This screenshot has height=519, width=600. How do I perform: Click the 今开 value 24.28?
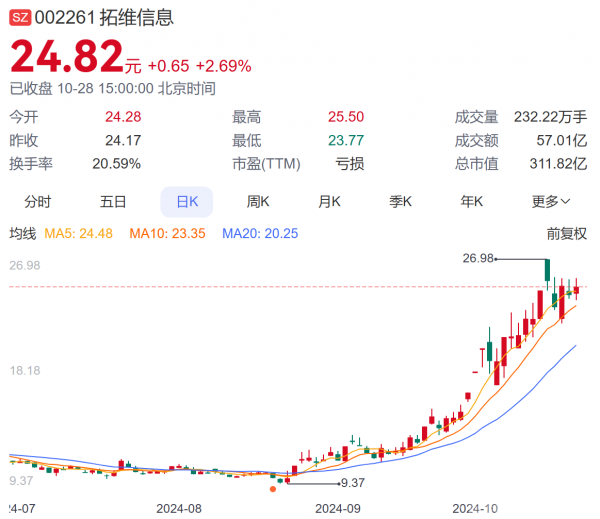coord(123,117)
